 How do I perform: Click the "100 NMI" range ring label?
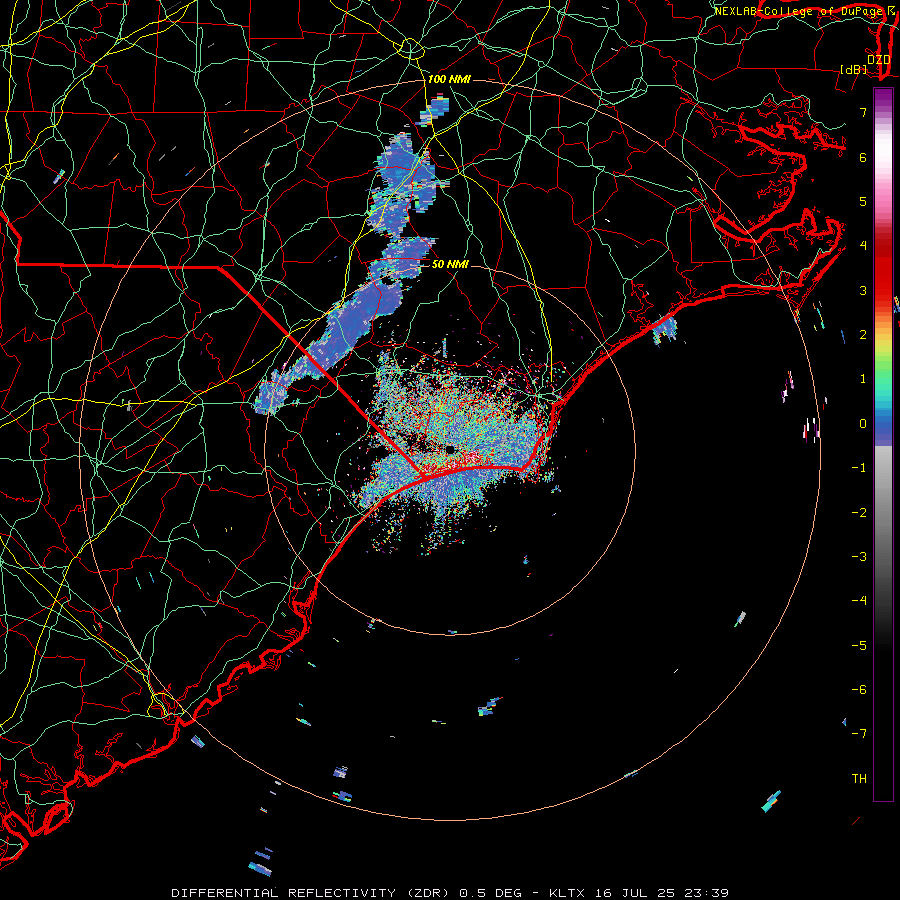coord(449,79)
